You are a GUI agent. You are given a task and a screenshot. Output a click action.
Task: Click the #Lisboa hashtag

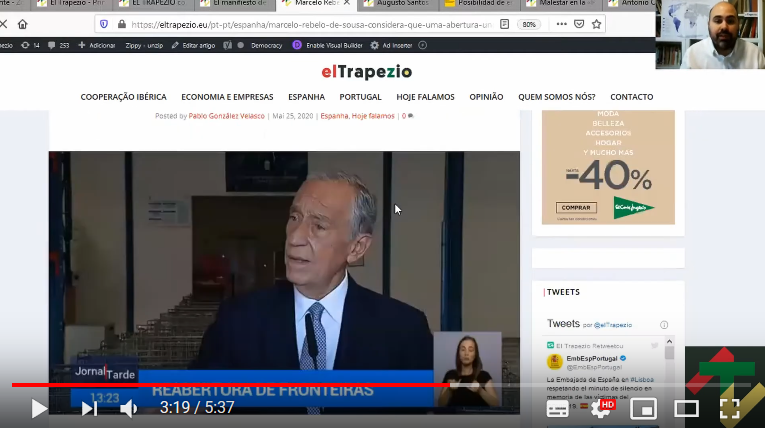pyautogui.click(x=642, y=380)
